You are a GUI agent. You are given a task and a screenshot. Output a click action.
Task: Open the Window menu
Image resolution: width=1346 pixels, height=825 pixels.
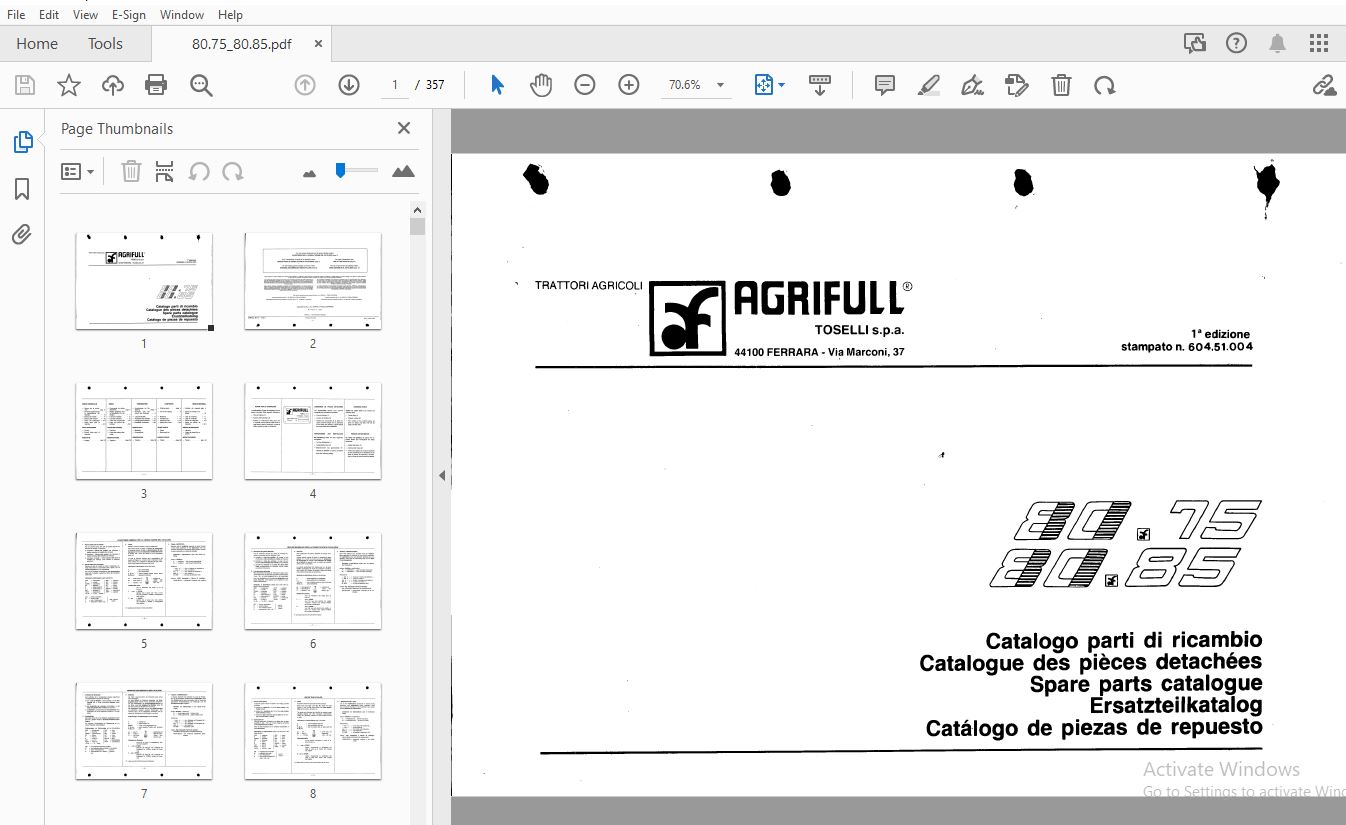pos(182,14)
